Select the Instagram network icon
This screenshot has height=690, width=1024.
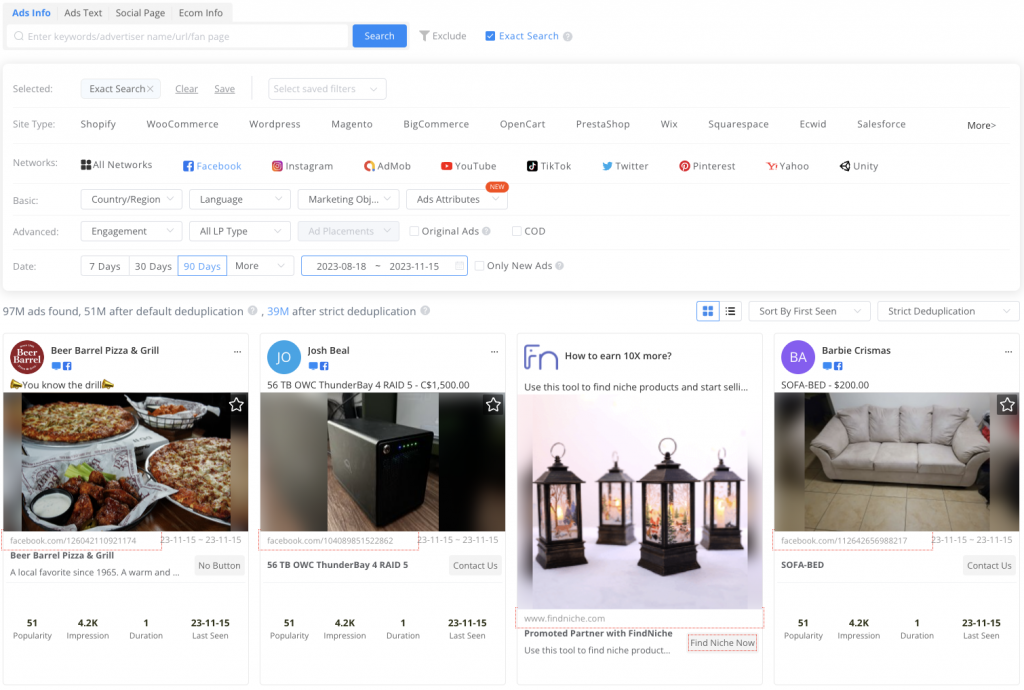coord(277,166)
